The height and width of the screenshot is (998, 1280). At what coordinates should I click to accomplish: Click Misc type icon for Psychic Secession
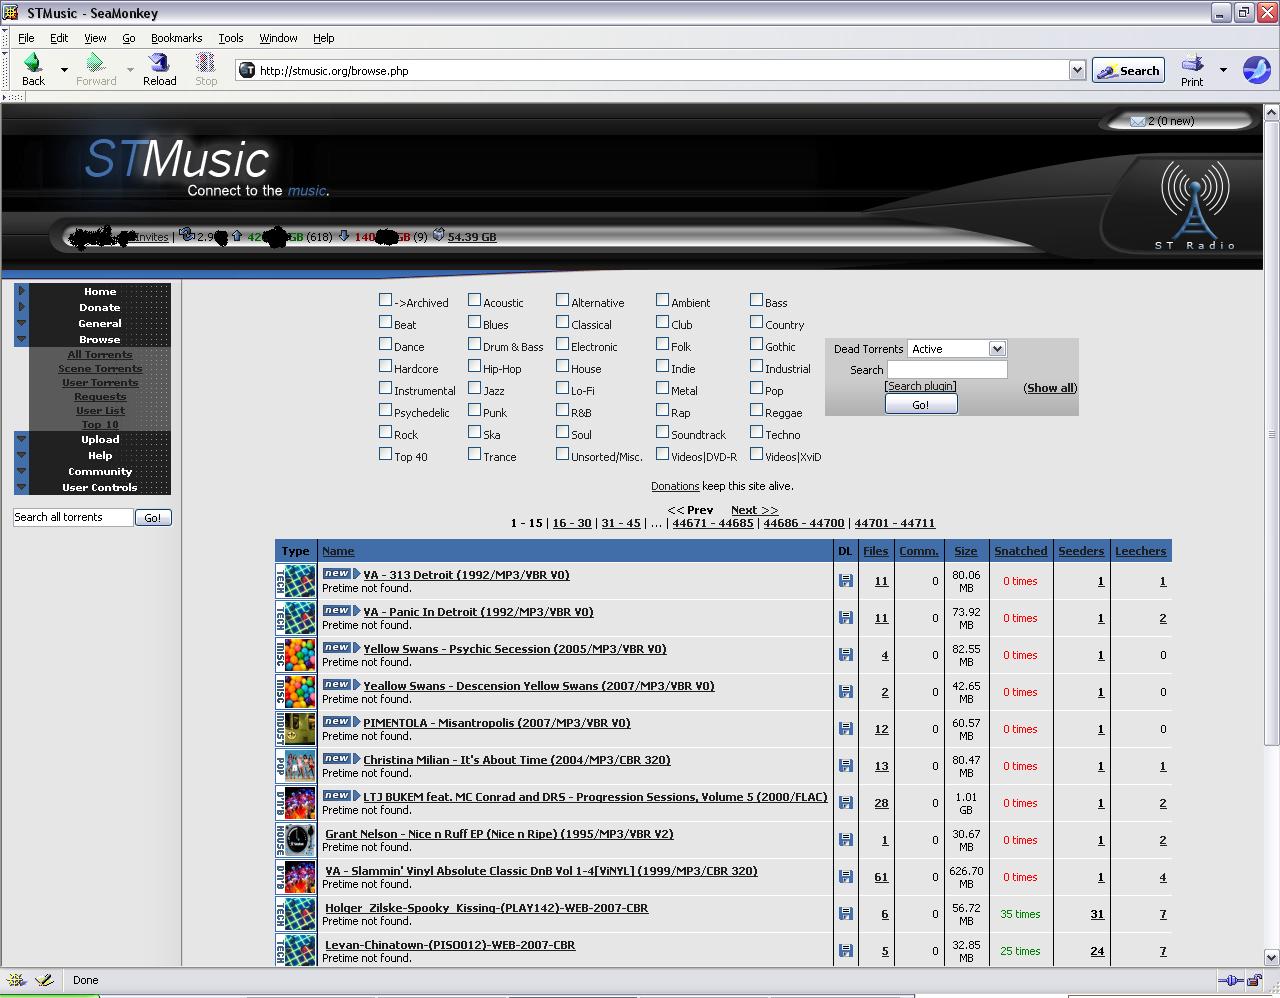coord(296,655)
